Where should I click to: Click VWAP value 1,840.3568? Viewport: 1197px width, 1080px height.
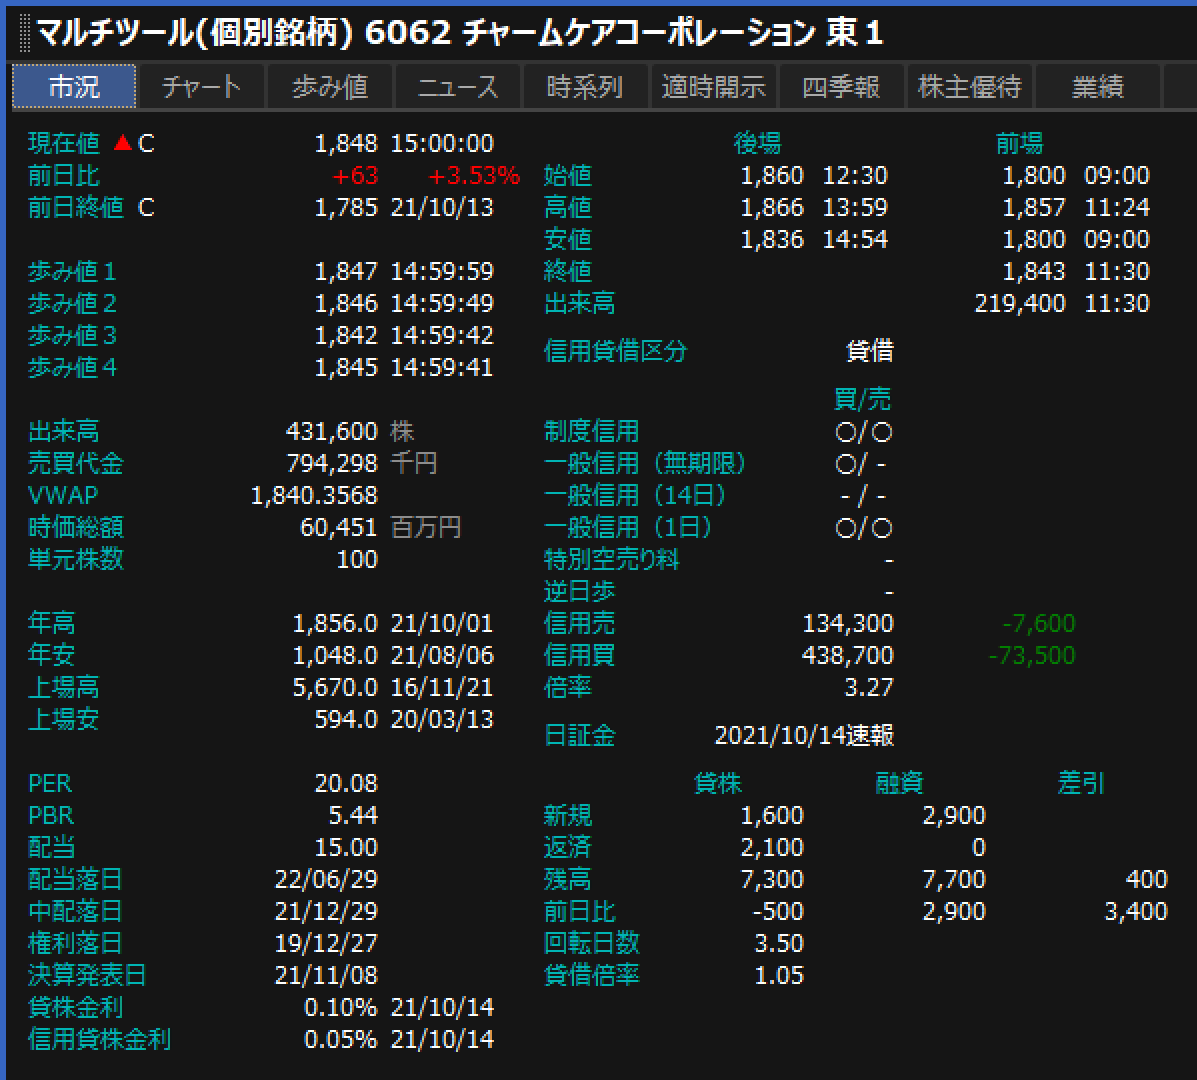(314, 495)
